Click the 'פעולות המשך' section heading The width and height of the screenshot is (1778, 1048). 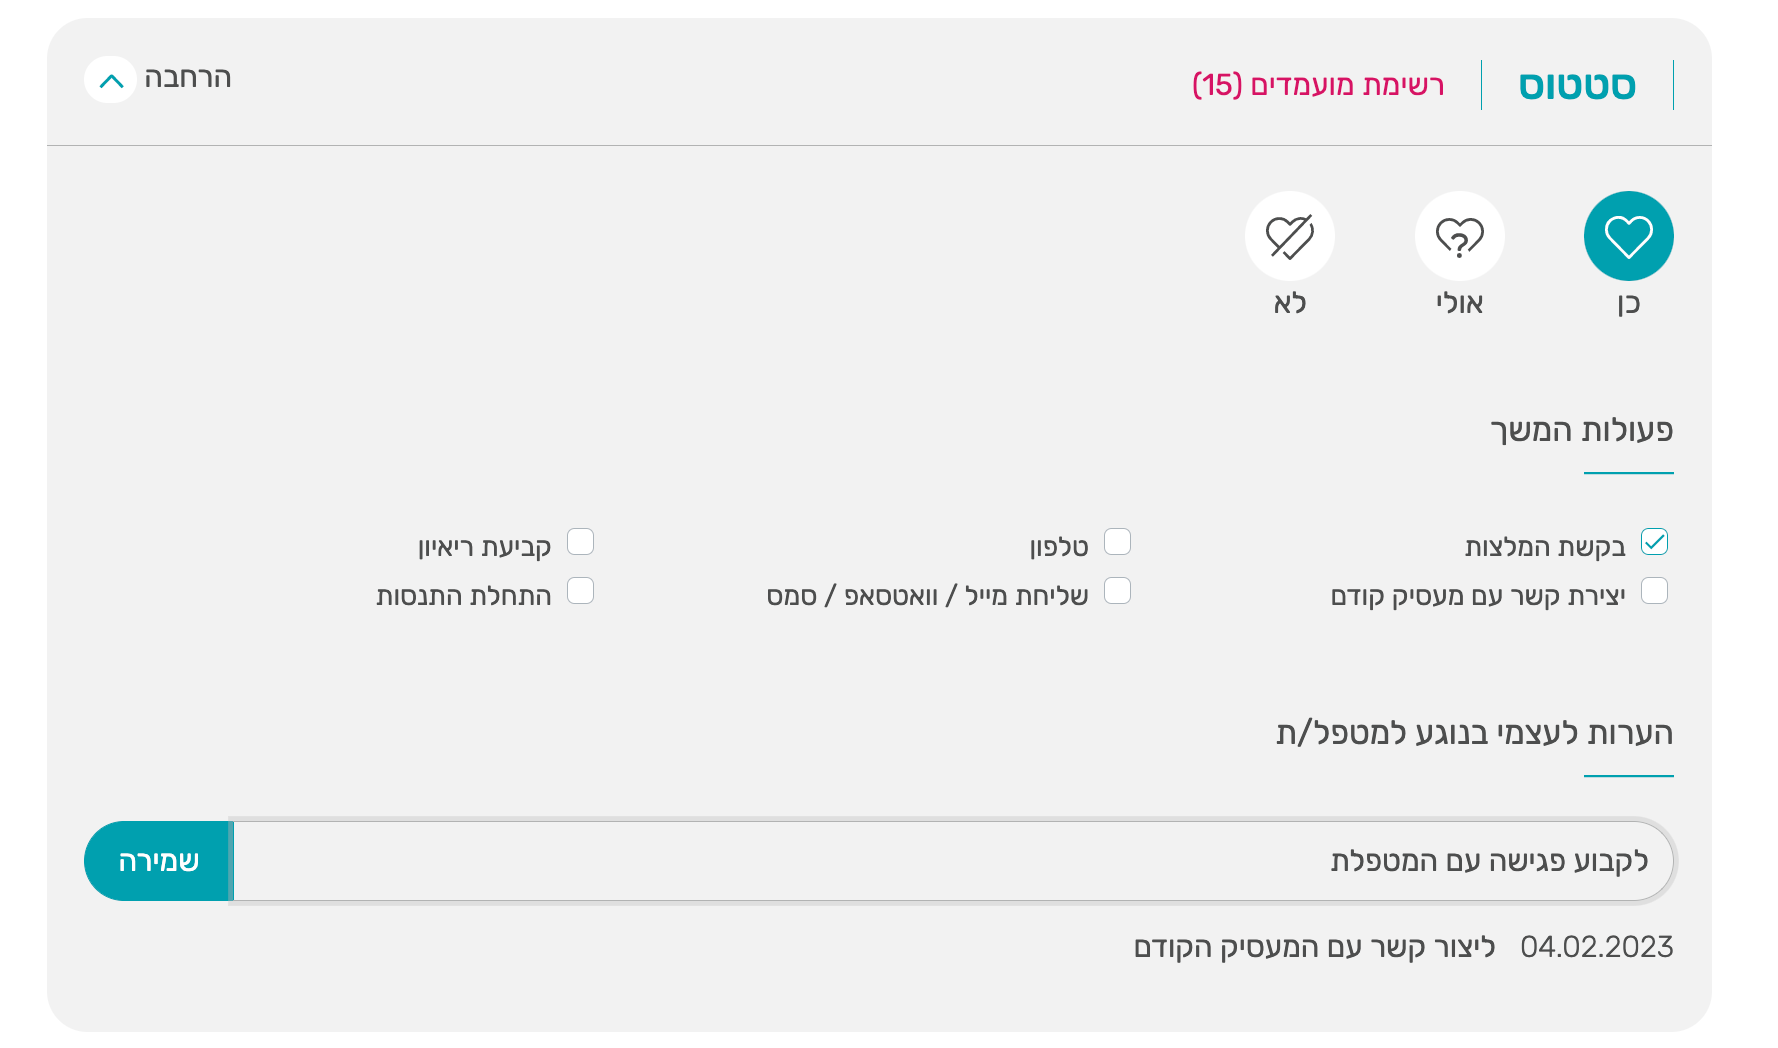(x=1581, y=430)
